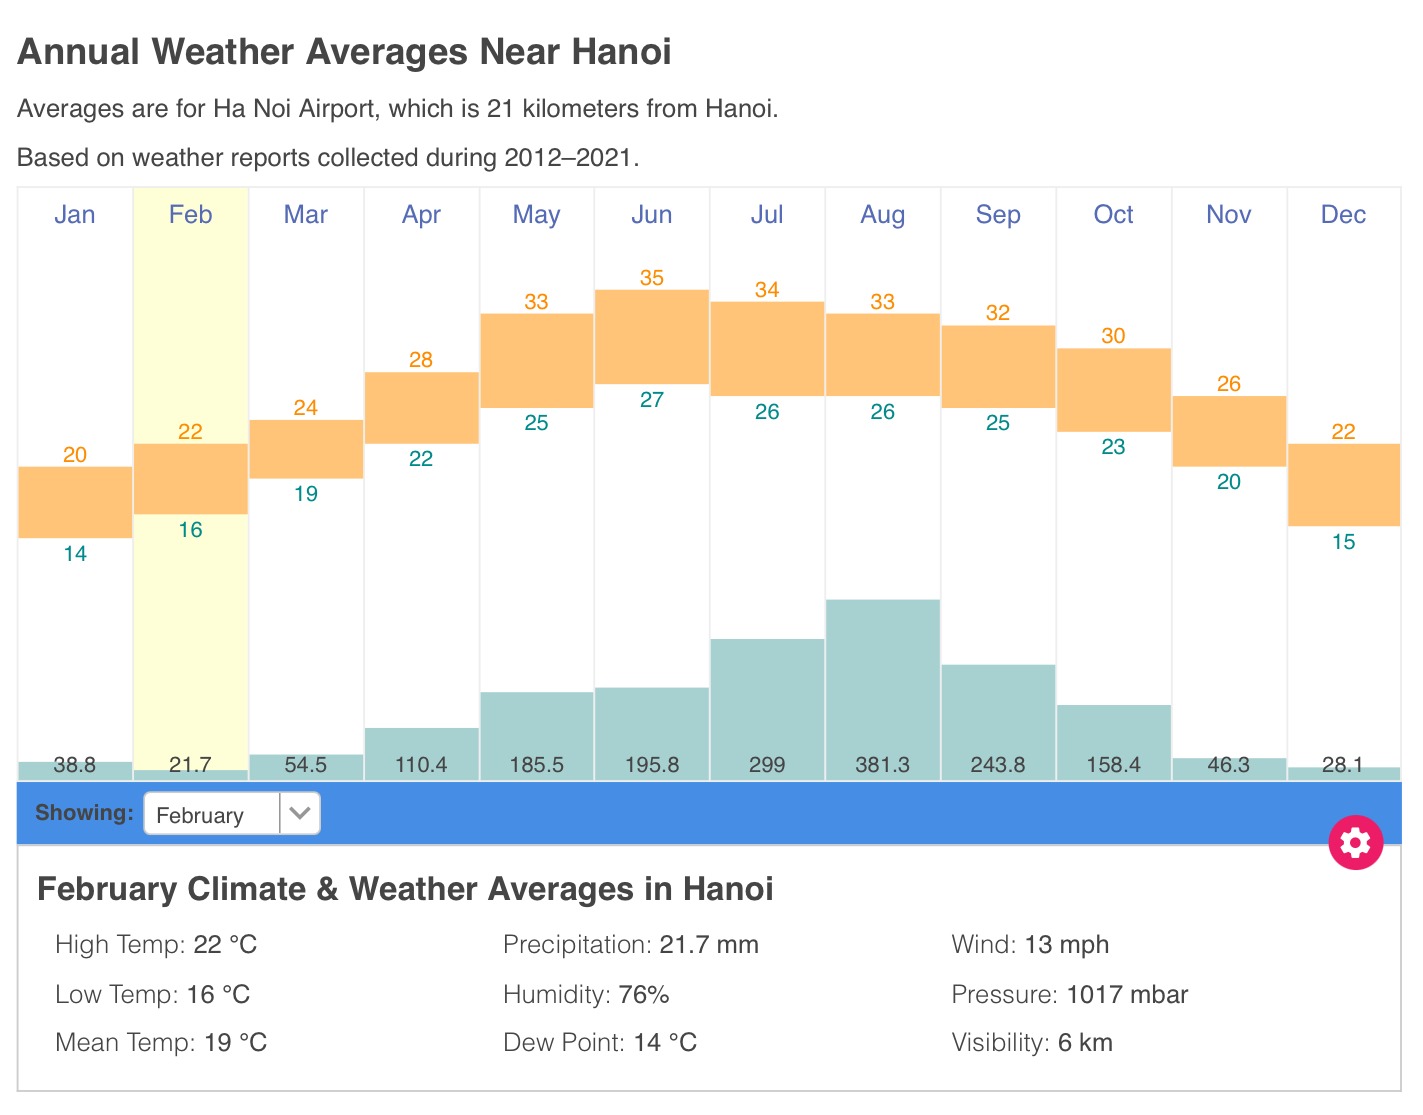Switch to May column header

tap(536, 215)
